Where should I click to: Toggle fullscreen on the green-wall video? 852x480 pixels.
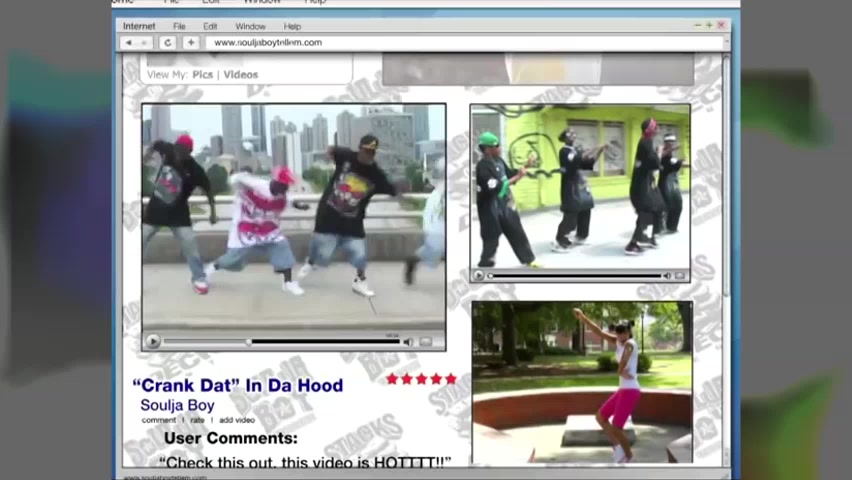[x=680, y=276]
